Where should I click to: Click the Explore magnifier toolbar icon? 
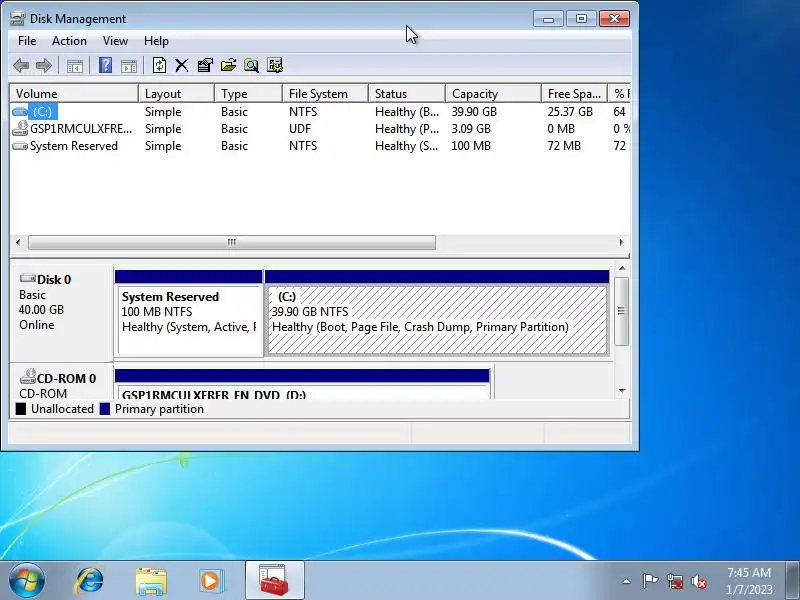pyautogui.click(x=251, y=65)
